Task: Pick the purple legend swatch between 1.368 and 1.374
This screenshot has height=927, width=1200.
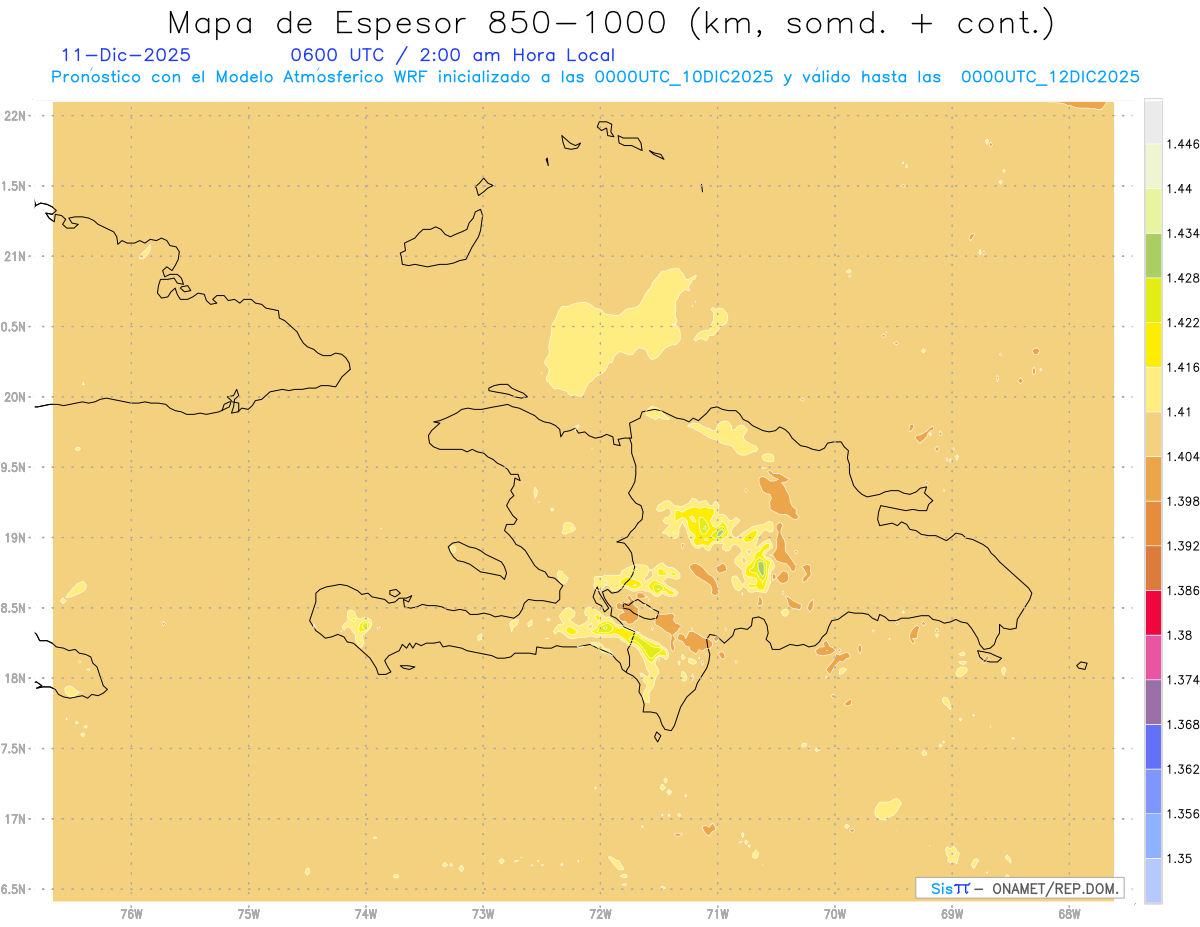Action: [1153, 702]
